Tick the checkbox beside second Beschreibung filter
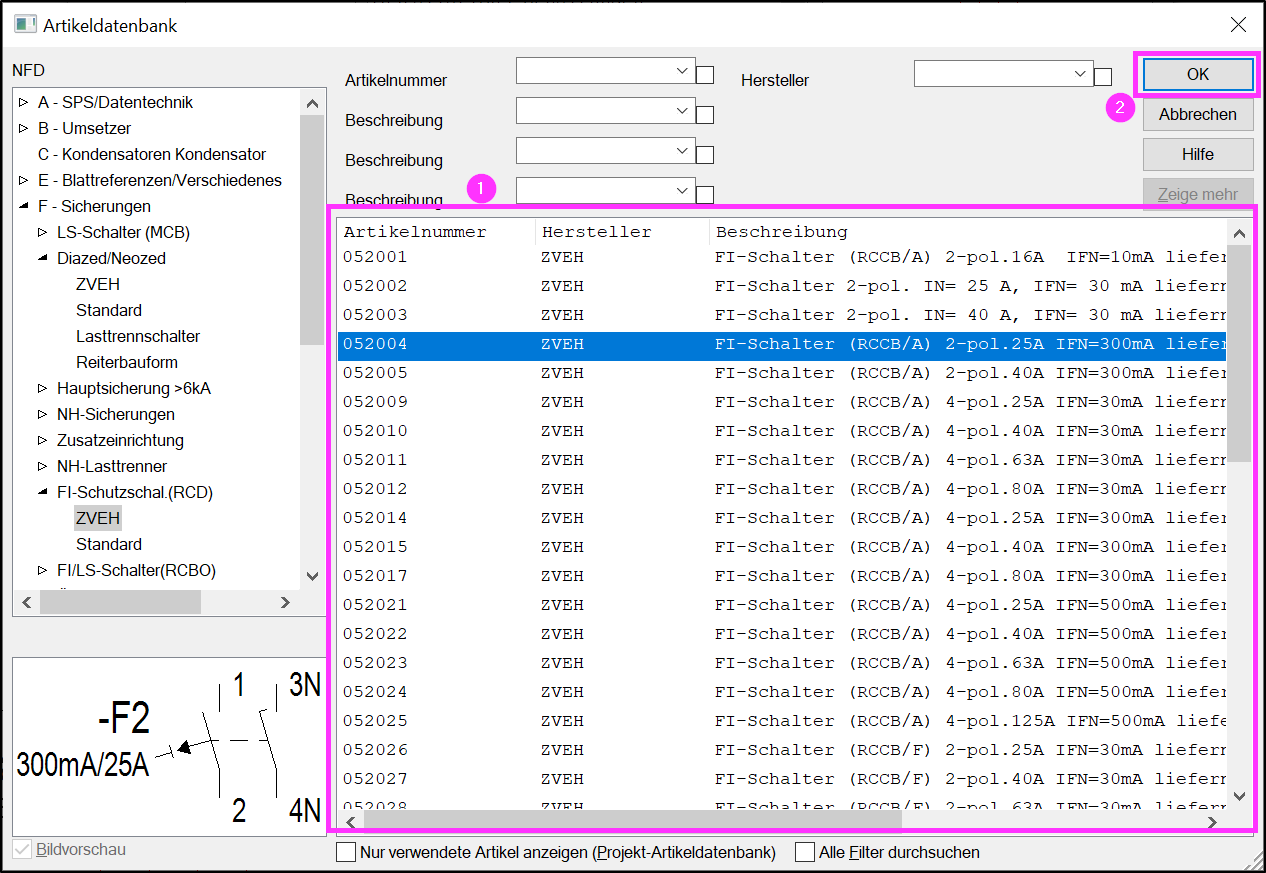The image size is (1266, 873). click(705, 155)
